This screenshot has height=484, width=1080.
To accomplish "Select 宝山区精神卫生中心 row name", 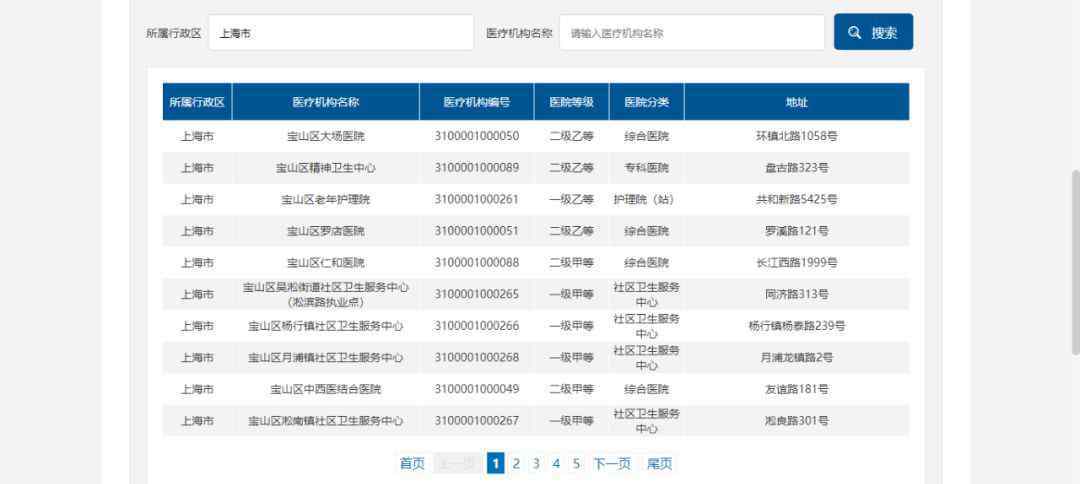I will [x=326, y=168].
